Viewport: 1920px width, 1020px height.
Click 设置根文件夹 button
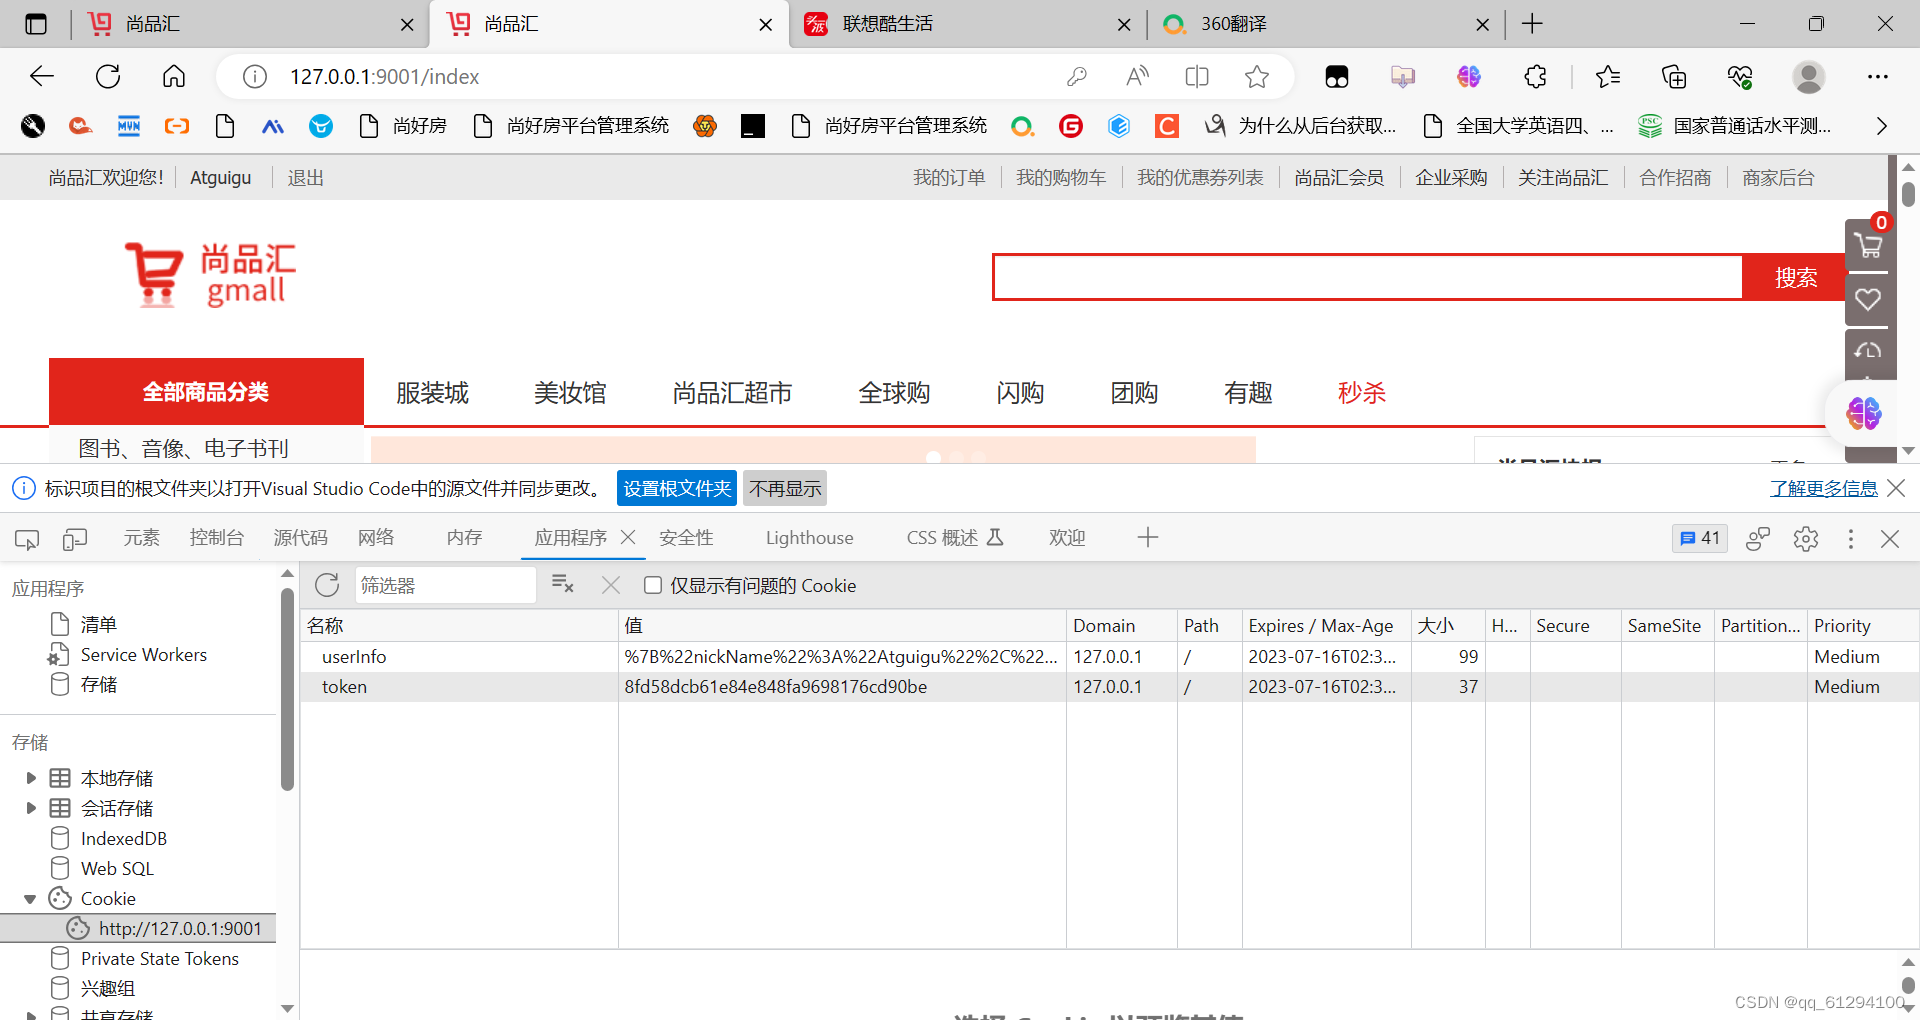pos(677,488)
